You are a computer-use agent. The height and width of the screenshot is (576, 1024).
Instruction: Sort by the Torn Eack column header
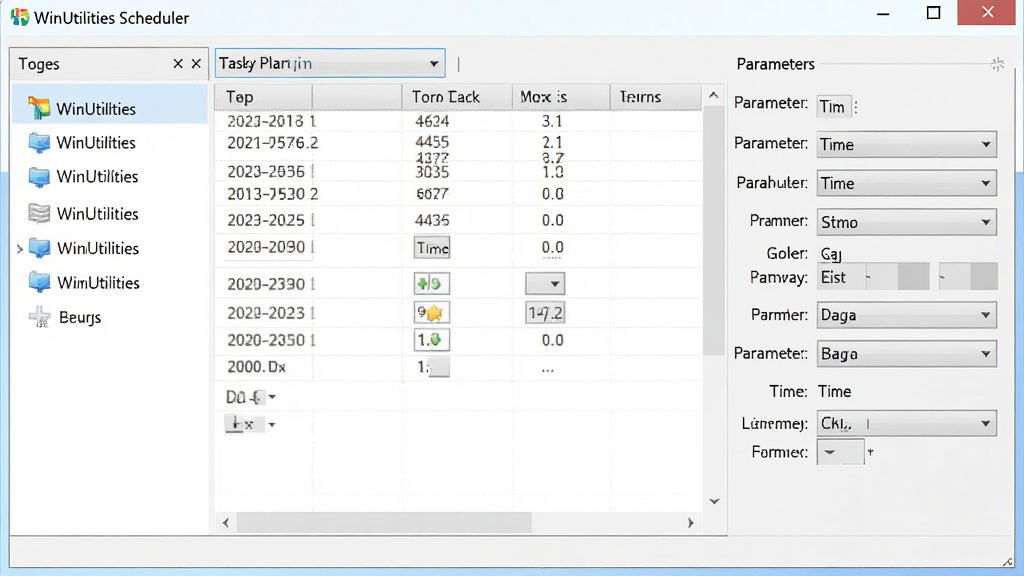(x=456, y=97)
